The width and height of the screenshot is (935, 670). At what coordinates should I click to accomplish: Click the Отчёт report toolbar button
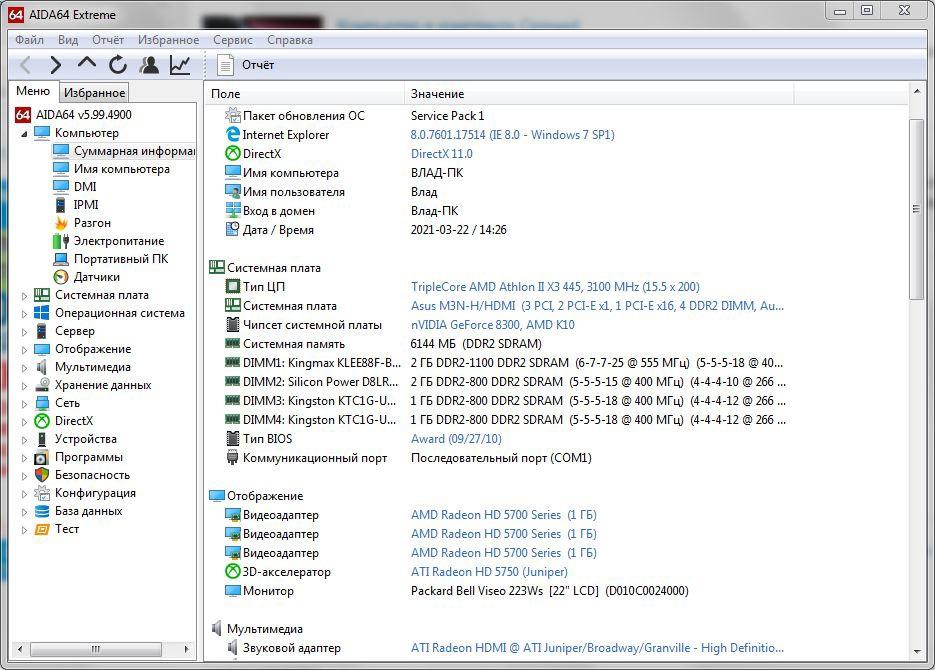click(246, 65)
